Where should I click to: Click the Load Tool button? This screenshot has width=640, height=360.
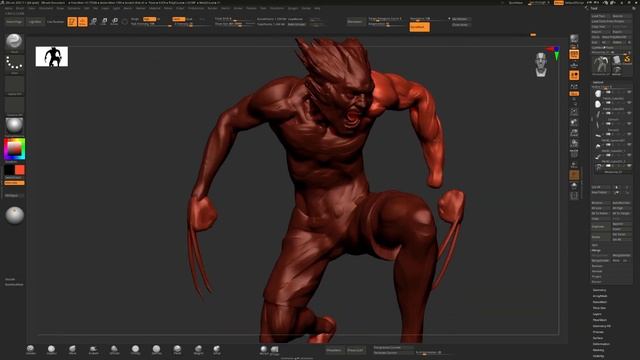601,16
